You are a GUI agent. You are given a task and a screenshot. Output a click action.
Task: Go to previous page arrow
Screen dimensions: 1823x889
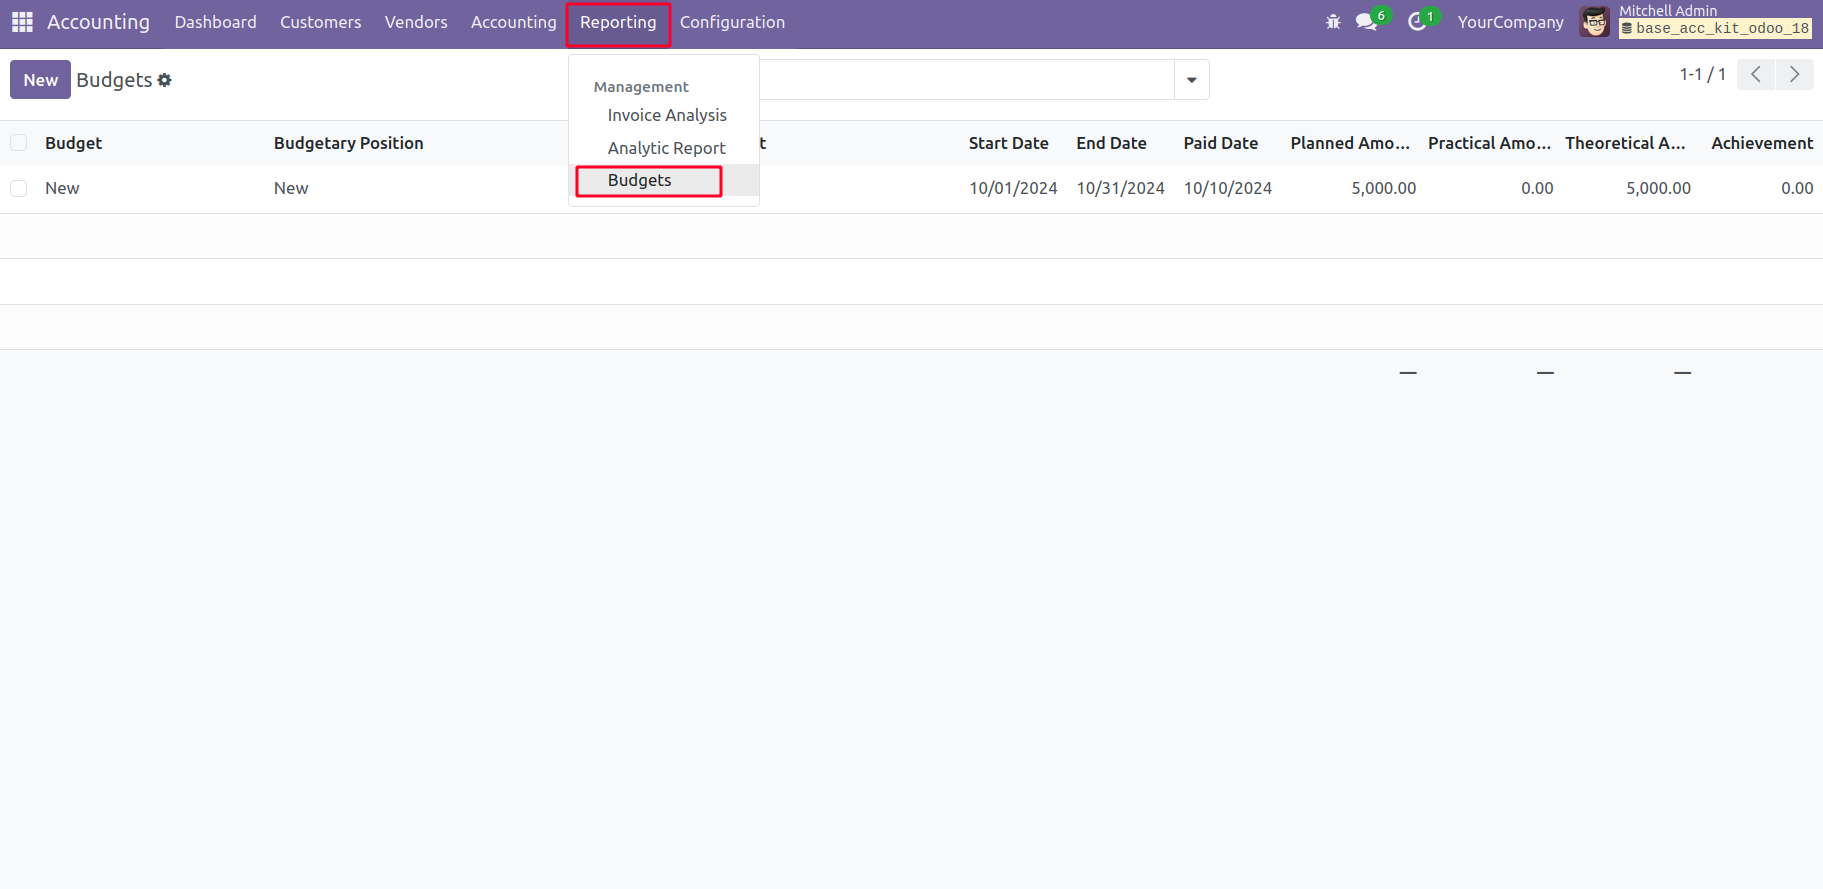(1756, 75)
